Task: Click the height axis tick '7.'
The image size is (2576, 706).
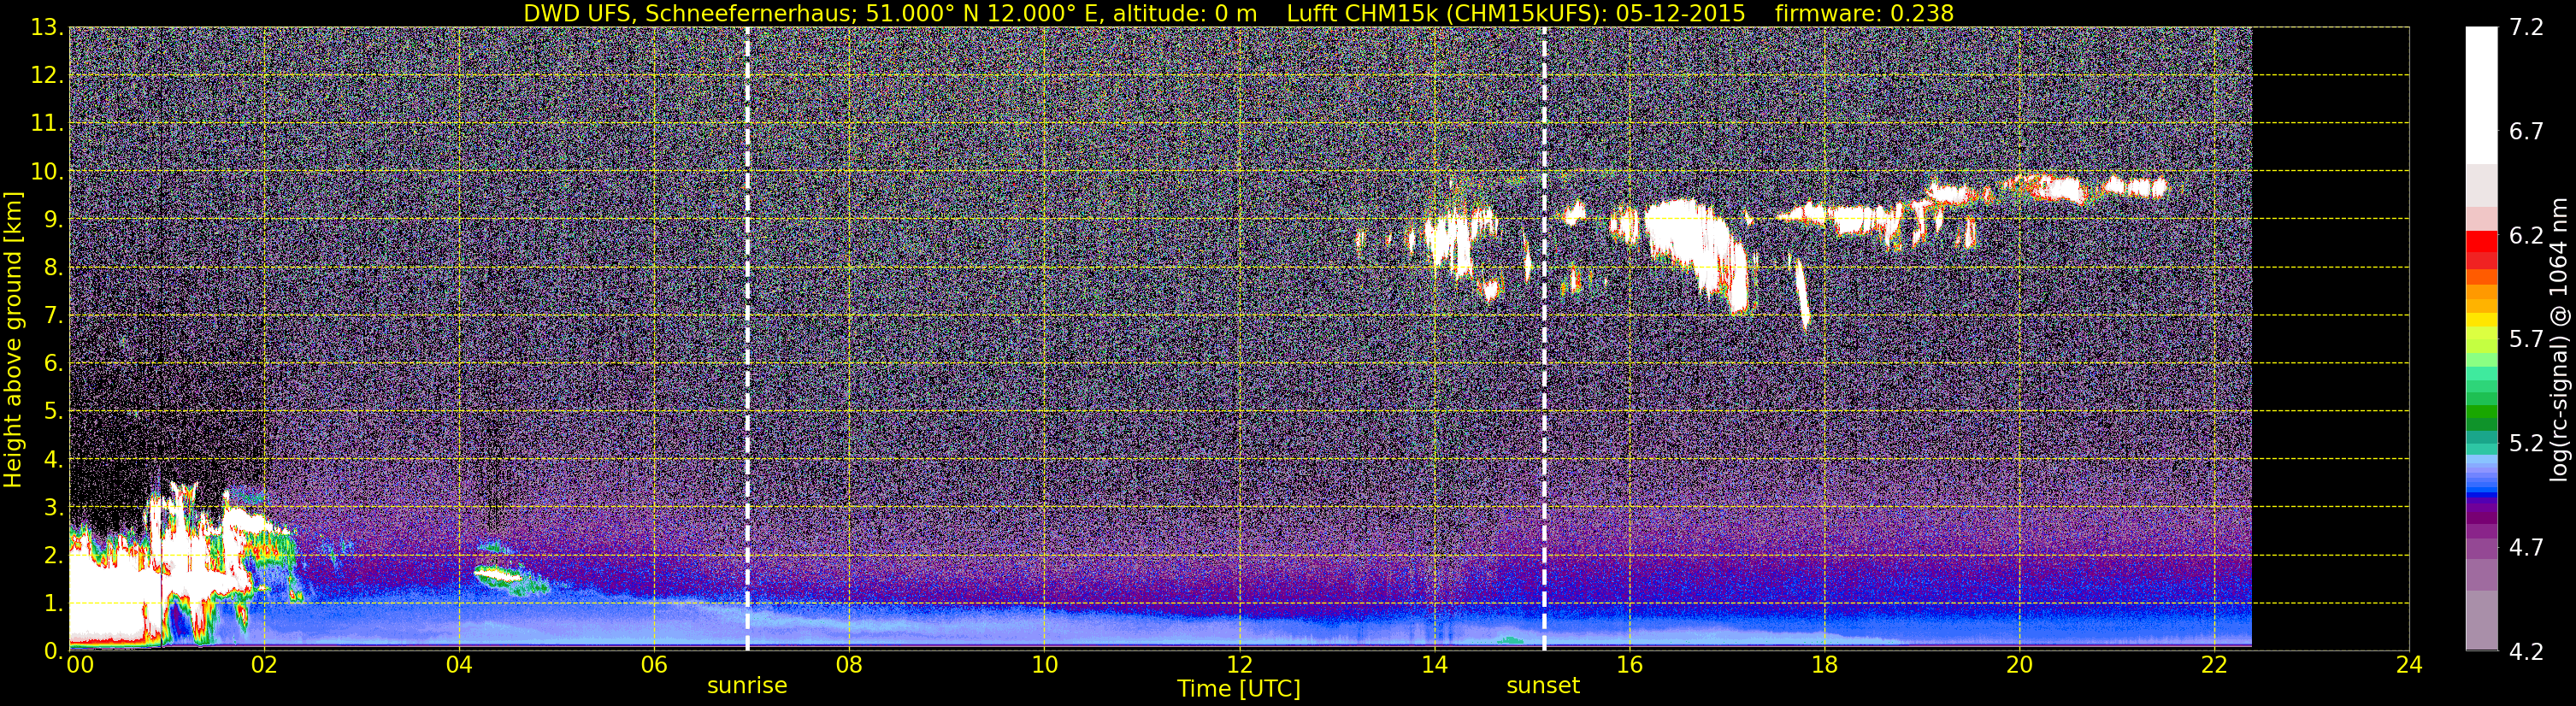Action: pyautogui.click(x=53, y=316)
